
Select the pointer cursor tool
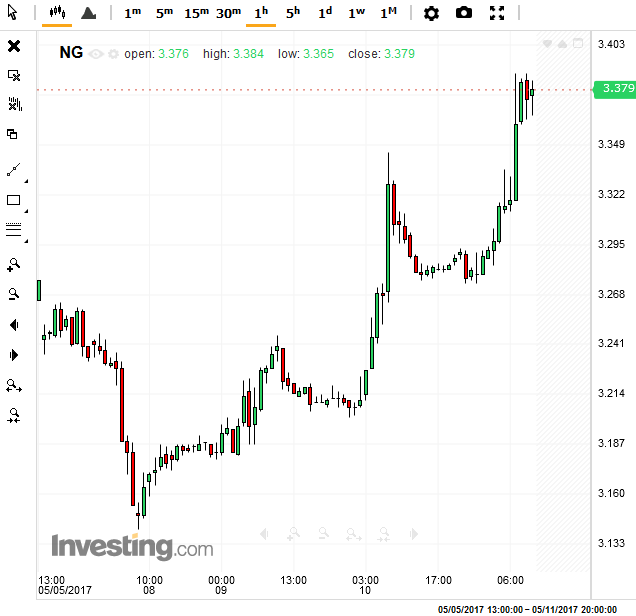click(13, 13)
